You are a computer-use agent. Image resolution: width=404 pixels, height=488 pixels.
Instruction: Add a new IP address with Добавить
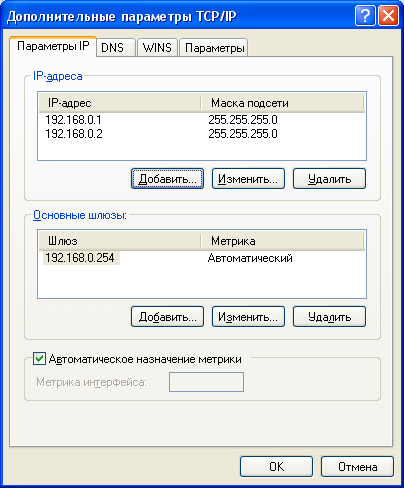point(167,179)
